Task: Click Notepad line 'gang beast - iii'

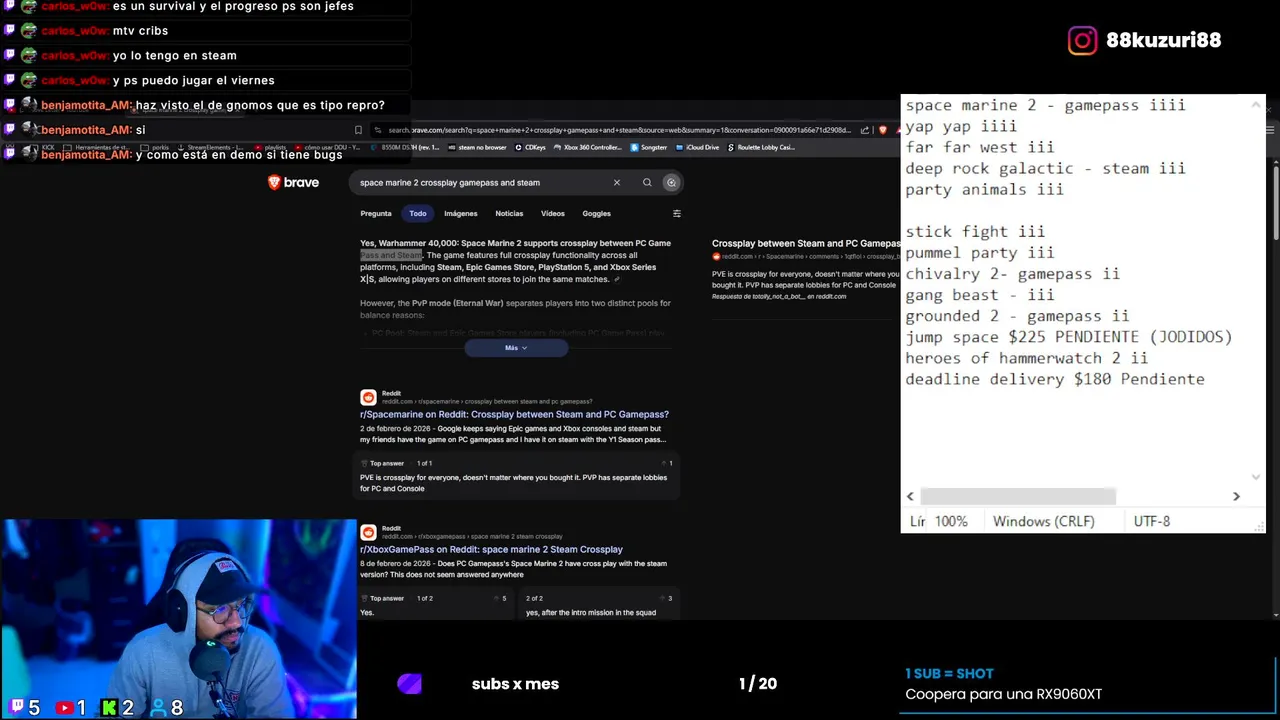Action: (x=980, y=294)
